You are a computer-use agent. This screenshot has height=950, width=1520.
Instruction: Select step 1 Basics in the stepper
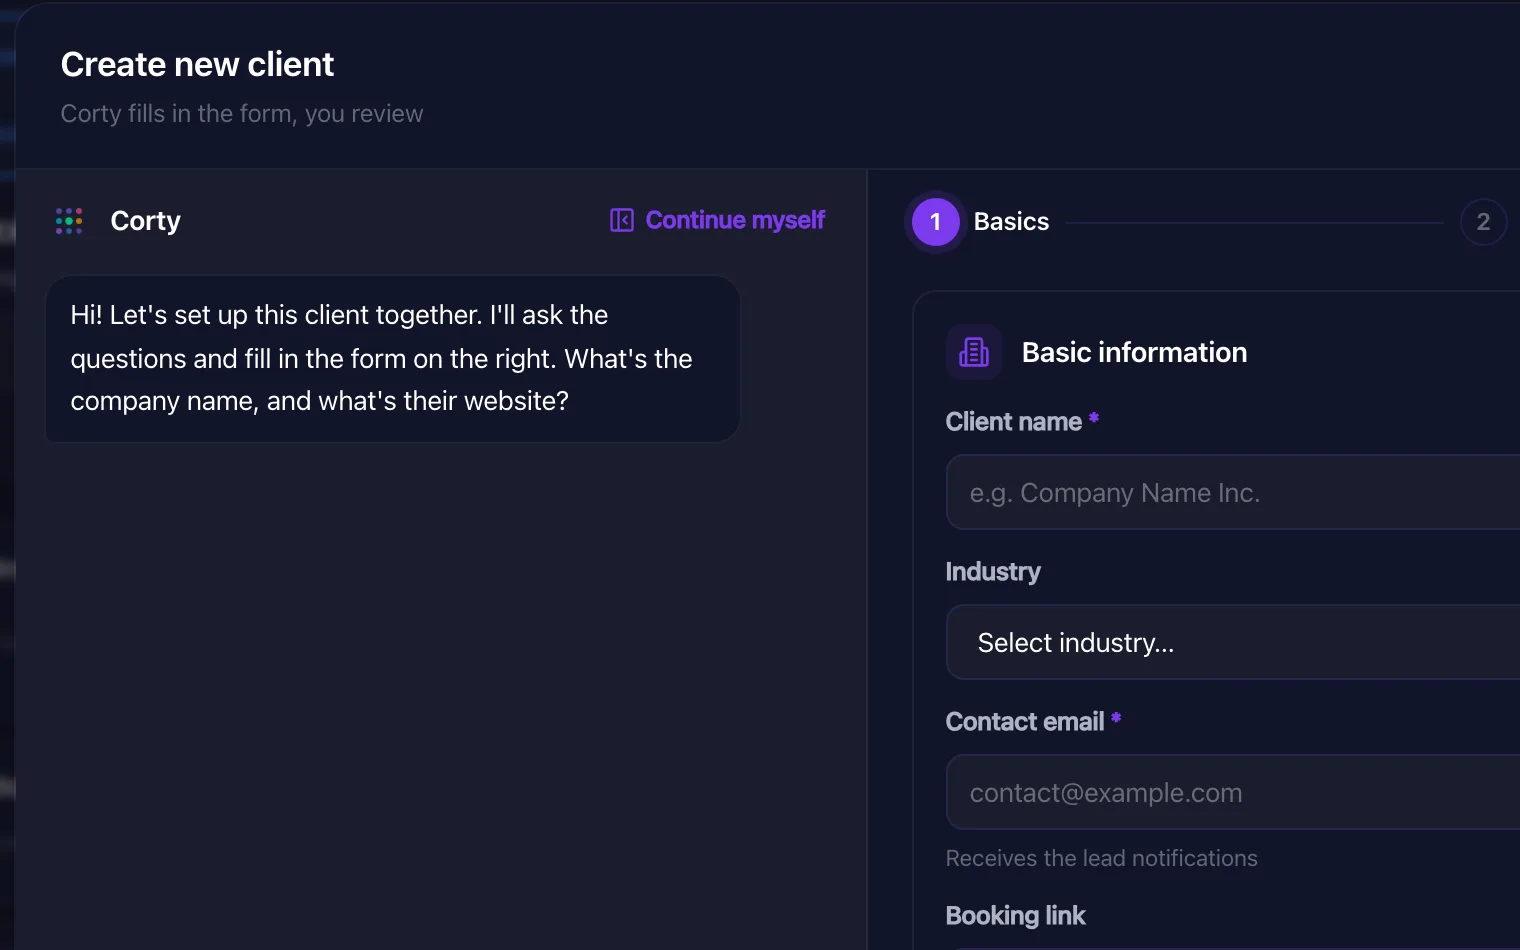[x=936, y=222]
